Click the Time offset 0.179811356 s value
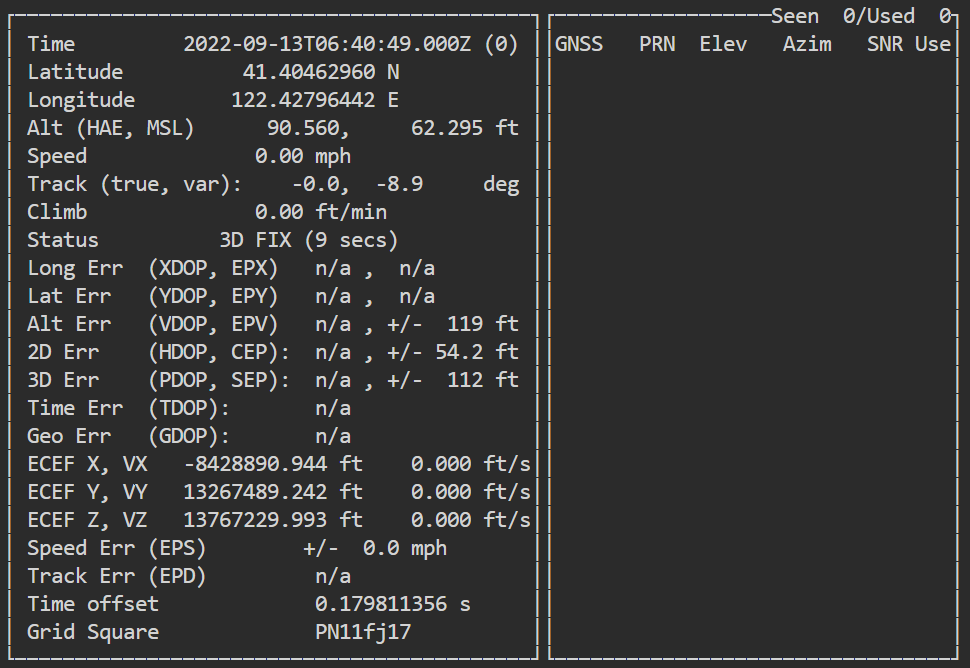The width and height of the screenshot is (970, 668). (x=393, y=604)
